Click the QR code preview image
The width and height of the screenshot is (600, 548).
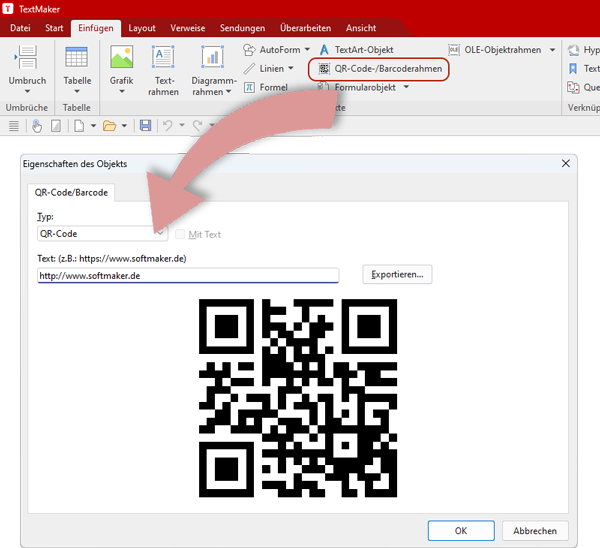tap(298, 398)
